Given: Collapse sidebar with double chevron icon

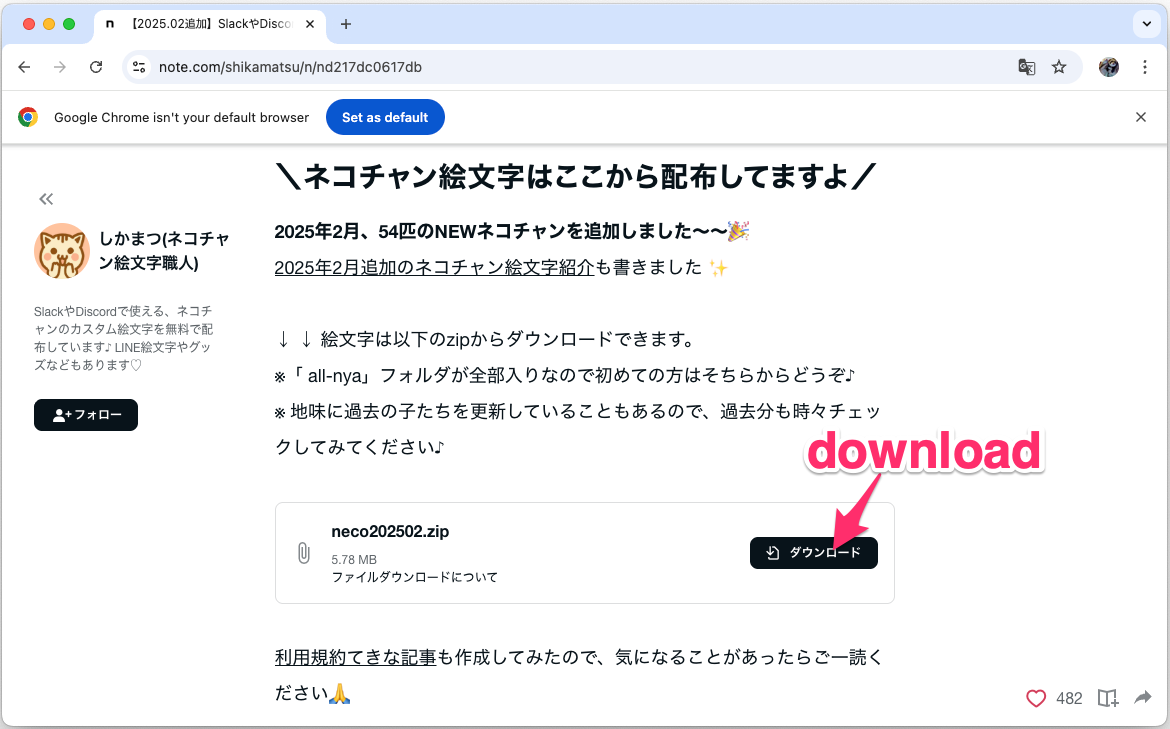Looking at the screenshot, I should pyautogui.click(x=45, y=199).
